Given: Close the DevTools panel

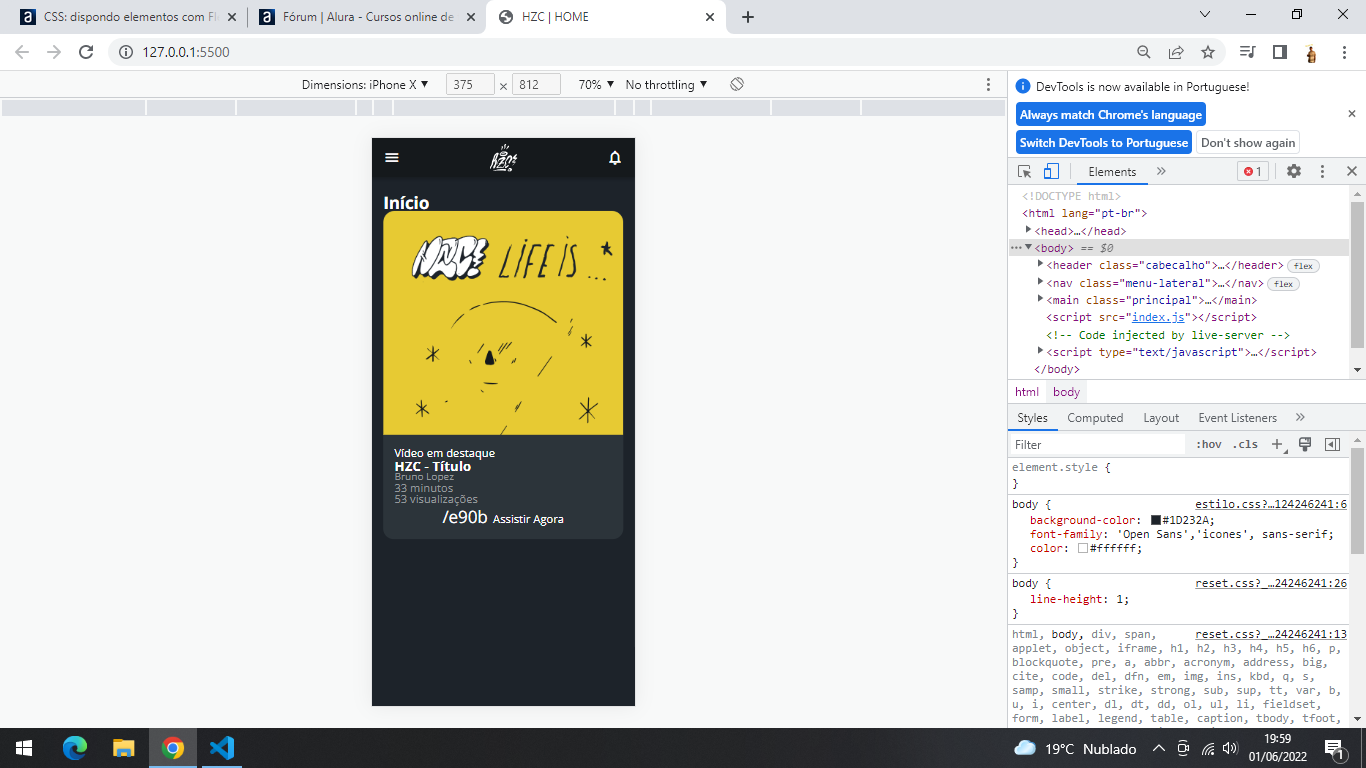Looking at the screenshot, I should [x=1352, y=171].
